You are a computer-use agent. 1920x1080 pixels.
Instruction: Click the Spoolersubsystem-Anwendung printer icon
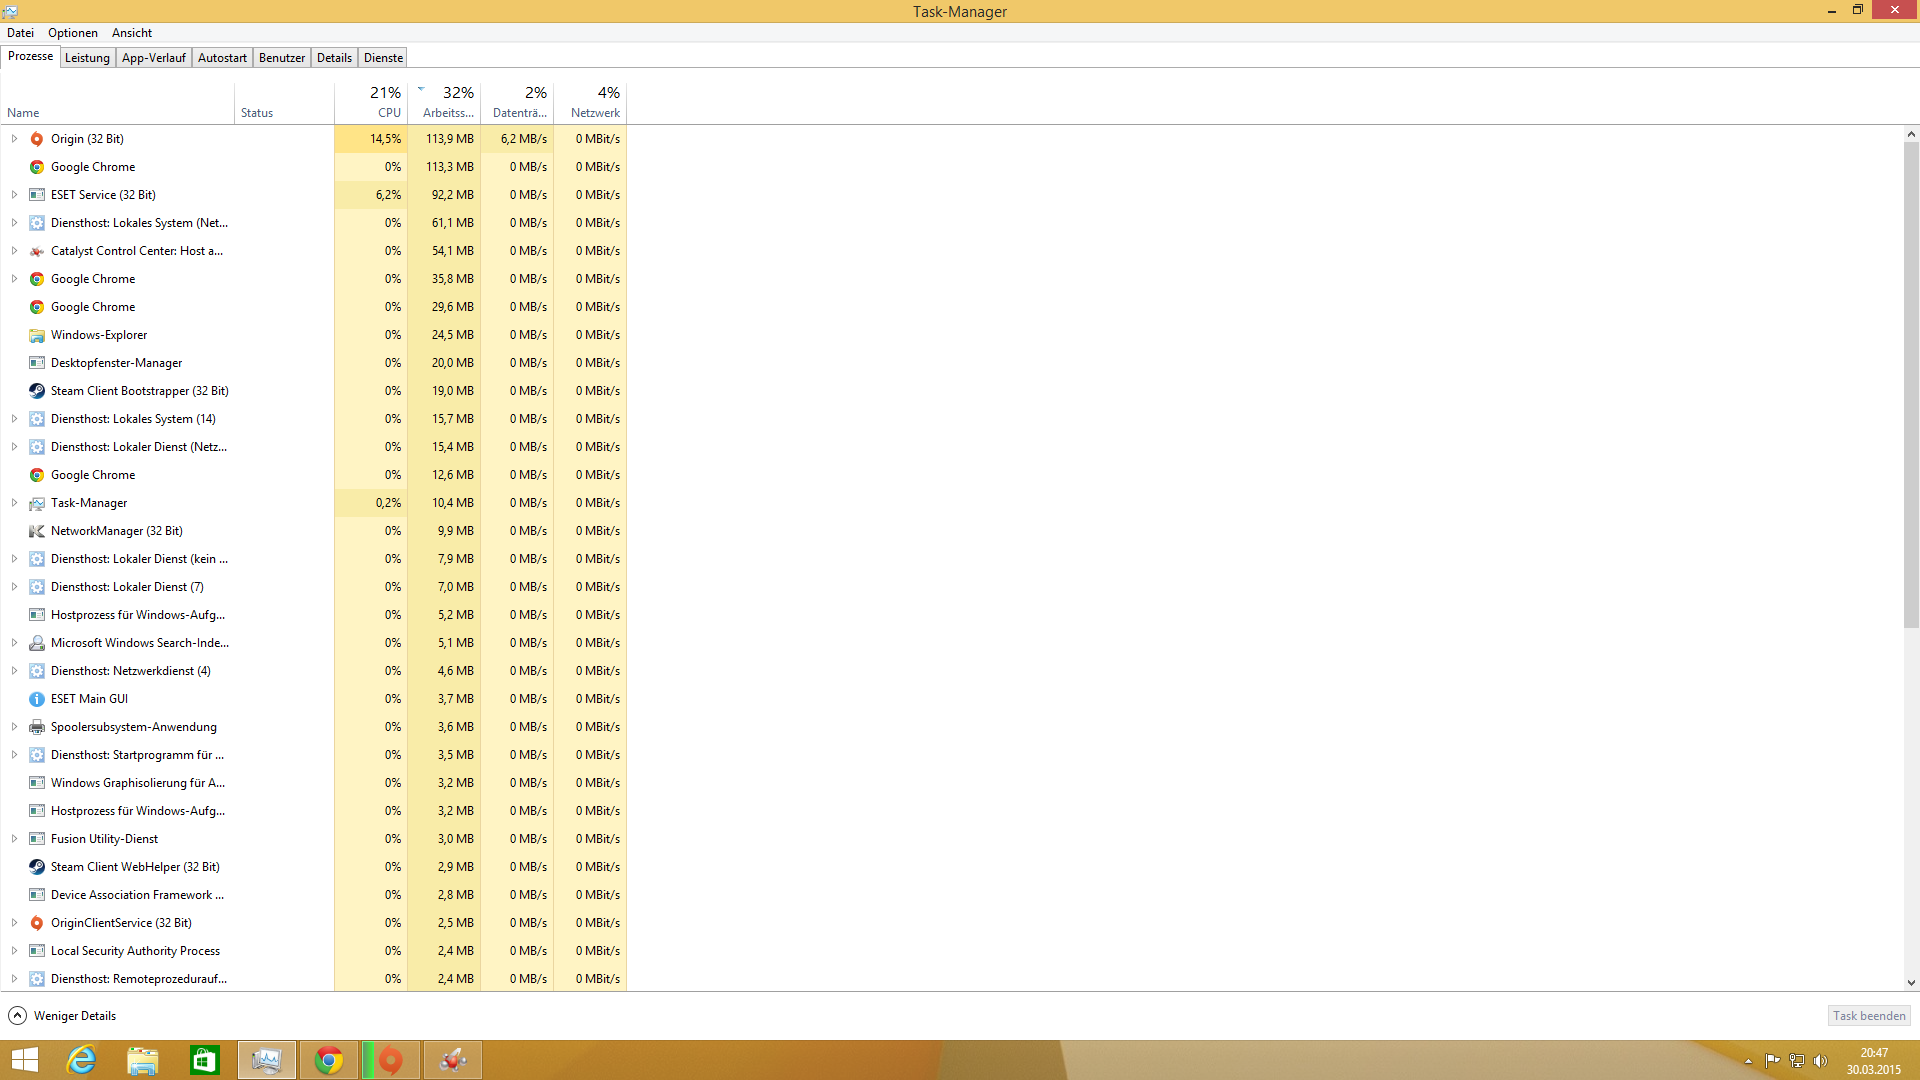tap(37, 727)
